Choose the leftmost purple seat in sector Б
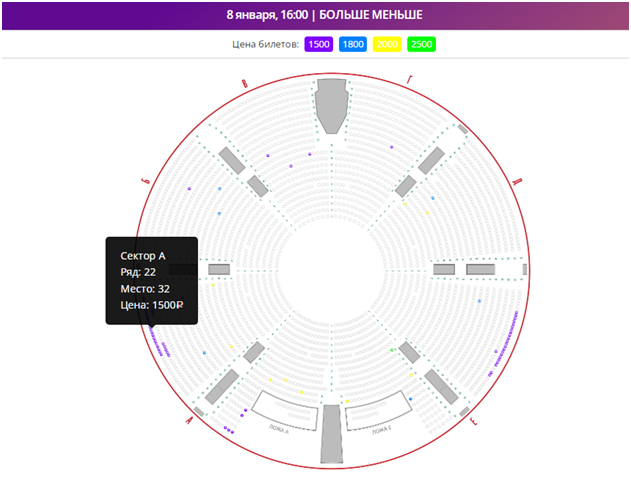 (189, 188)
